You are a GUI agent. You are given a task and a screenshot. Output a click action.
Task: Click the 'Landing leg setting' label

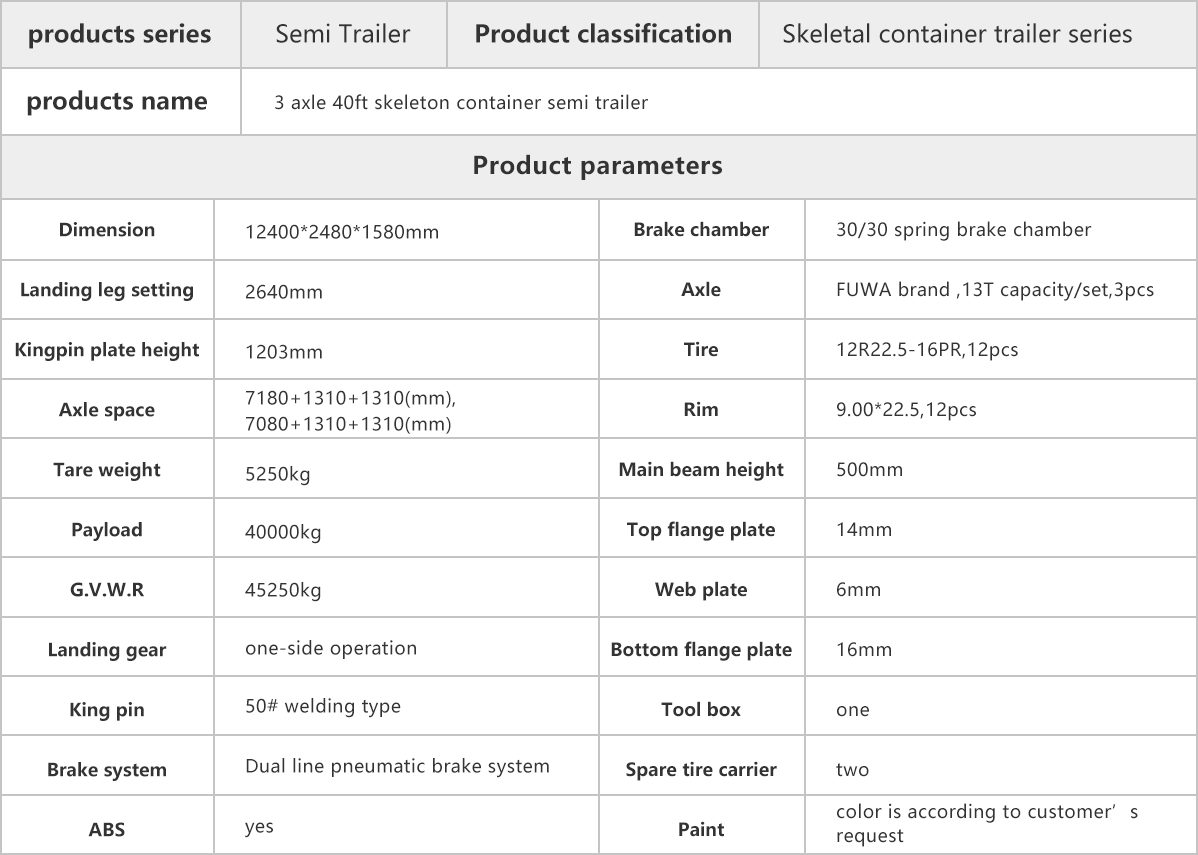point(107,290)
